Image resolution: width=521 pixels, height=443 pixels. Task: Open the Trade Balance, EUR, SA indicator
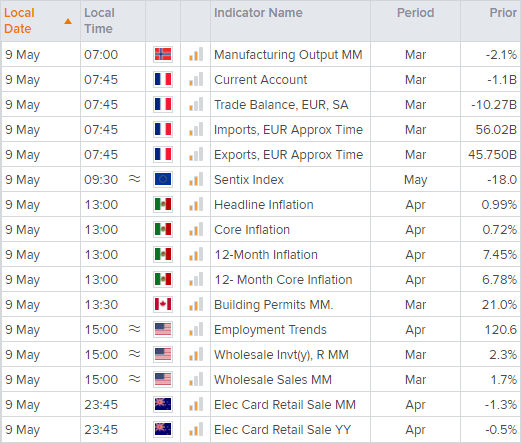click(281, 105)
